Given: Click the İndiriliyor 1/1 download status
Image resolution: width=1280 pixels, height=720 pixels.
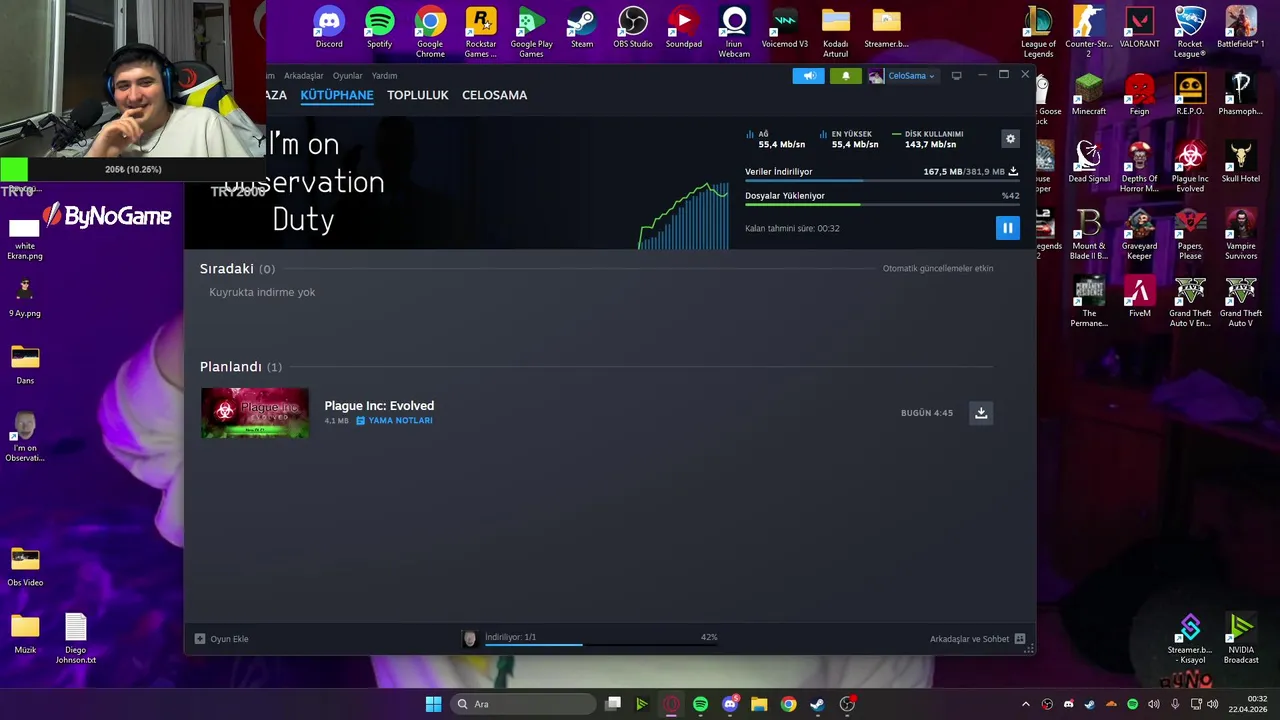Looking at the screenshot, I should pyautogui.click(x=511, y=637).
